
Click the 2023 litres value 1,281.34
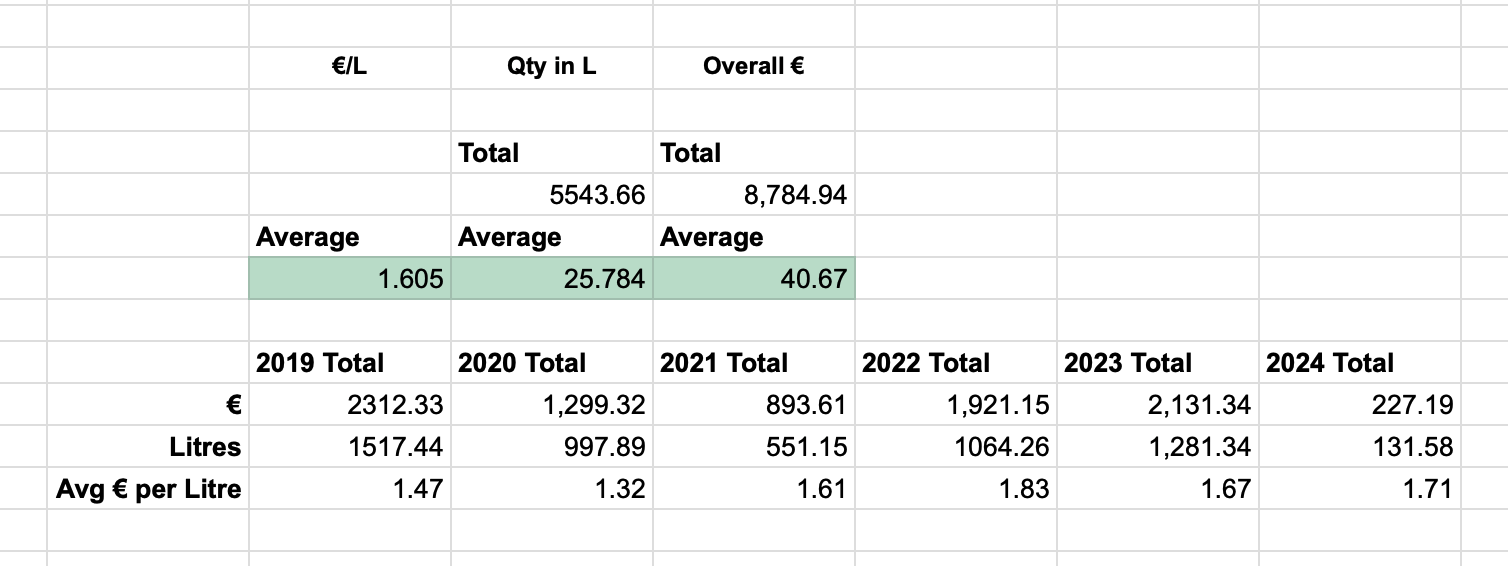[x=1157, y=447]
